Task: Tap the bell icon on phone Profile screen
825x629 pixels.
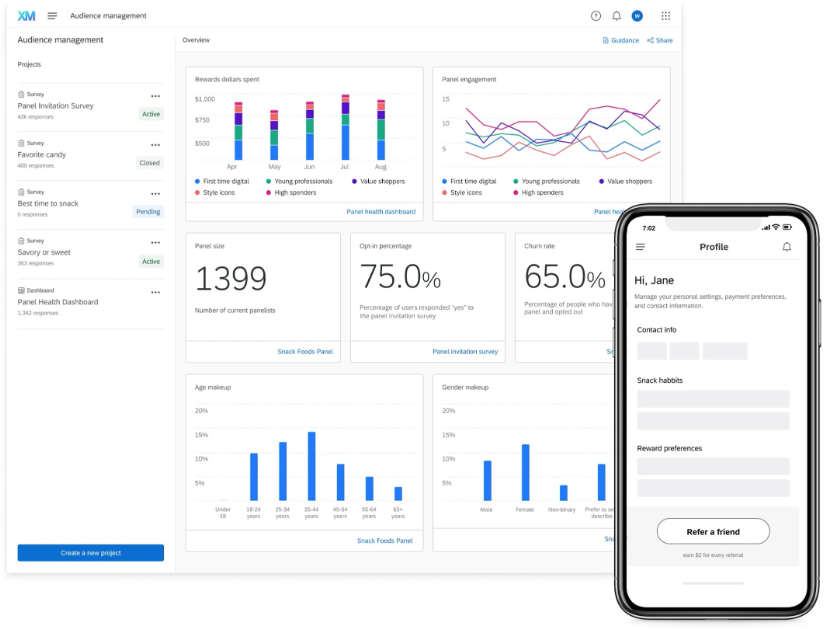Action: click(787, 247)
